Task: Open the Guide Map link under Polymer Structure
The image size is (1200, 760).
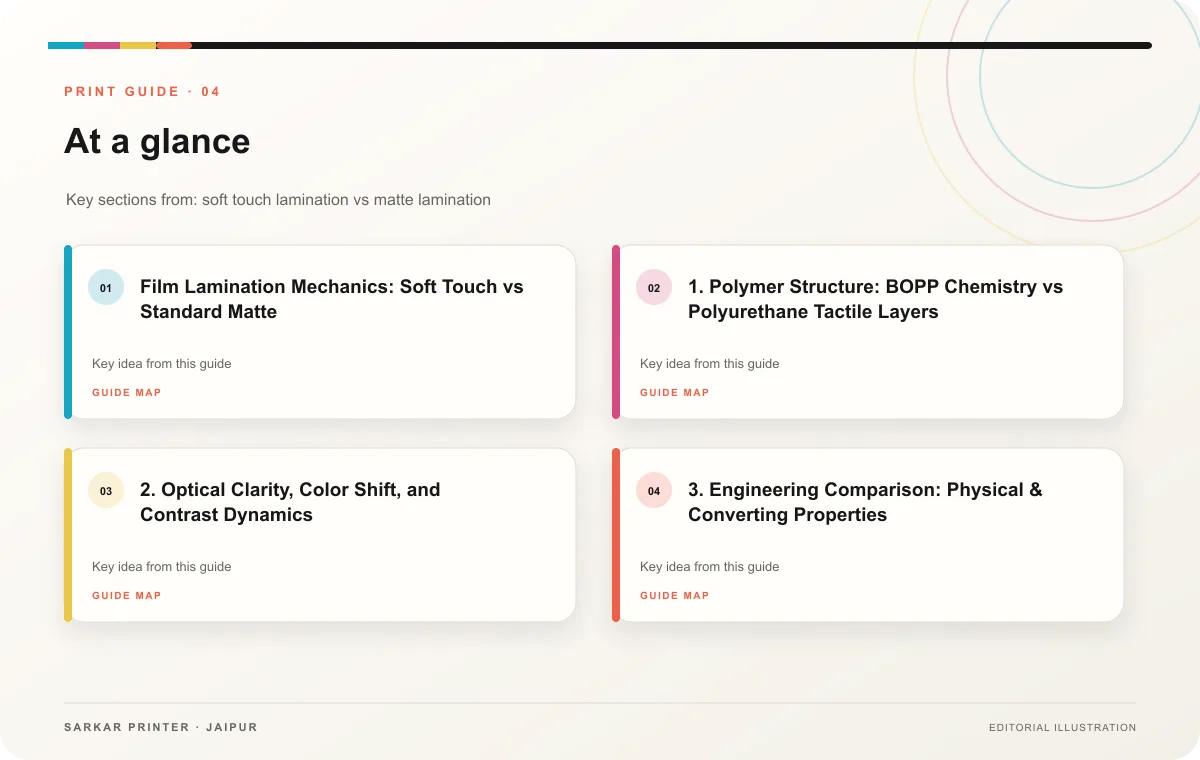Action: (x=675, y=393)
